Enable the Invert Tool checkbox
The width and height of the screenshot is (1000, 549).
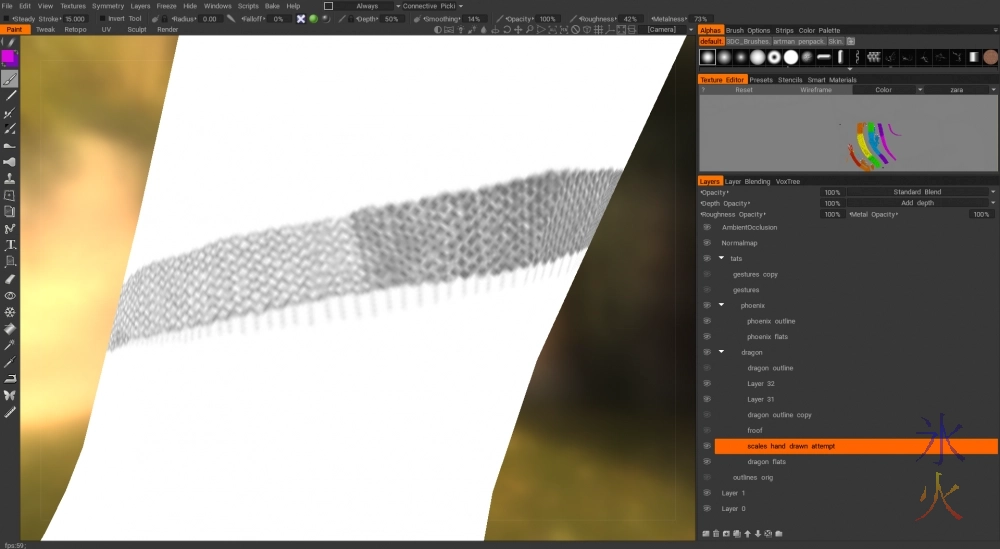coord(101,19)
